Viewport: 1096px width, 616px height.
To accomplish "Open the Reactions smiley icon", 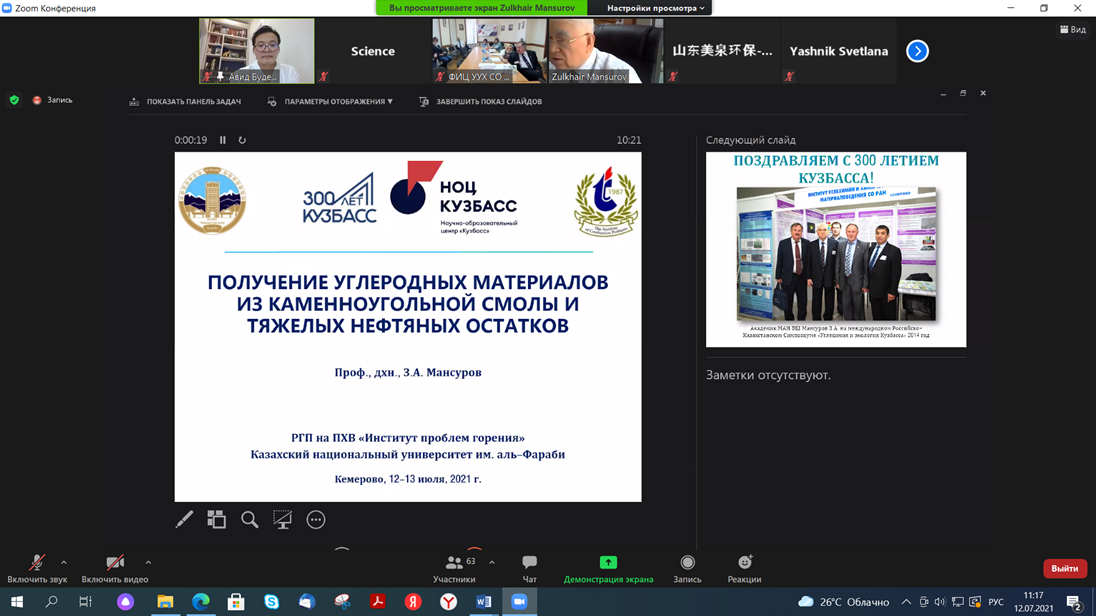I will (x=744, y=568).
